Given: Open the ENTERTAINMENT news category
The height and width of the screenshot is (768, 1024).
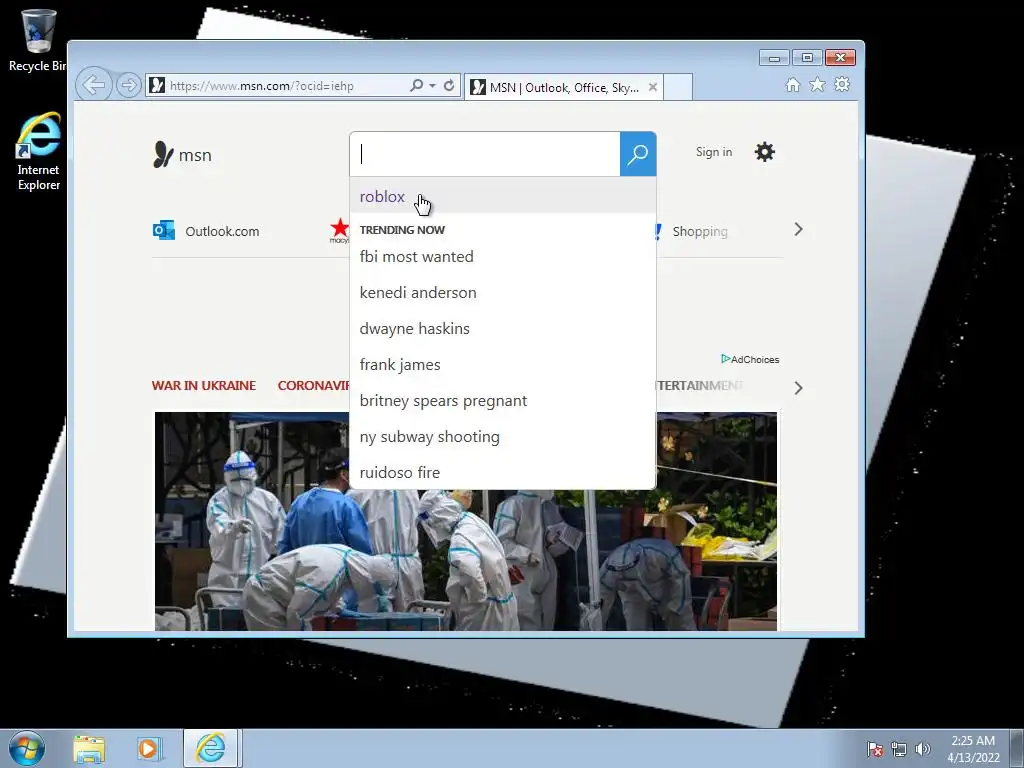Looking at the screenshot, I should (x=700, y=385).
